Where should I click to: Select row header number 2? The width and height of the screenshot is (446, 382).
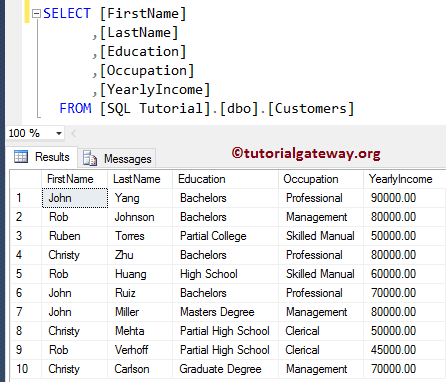[x=26, y=217]
